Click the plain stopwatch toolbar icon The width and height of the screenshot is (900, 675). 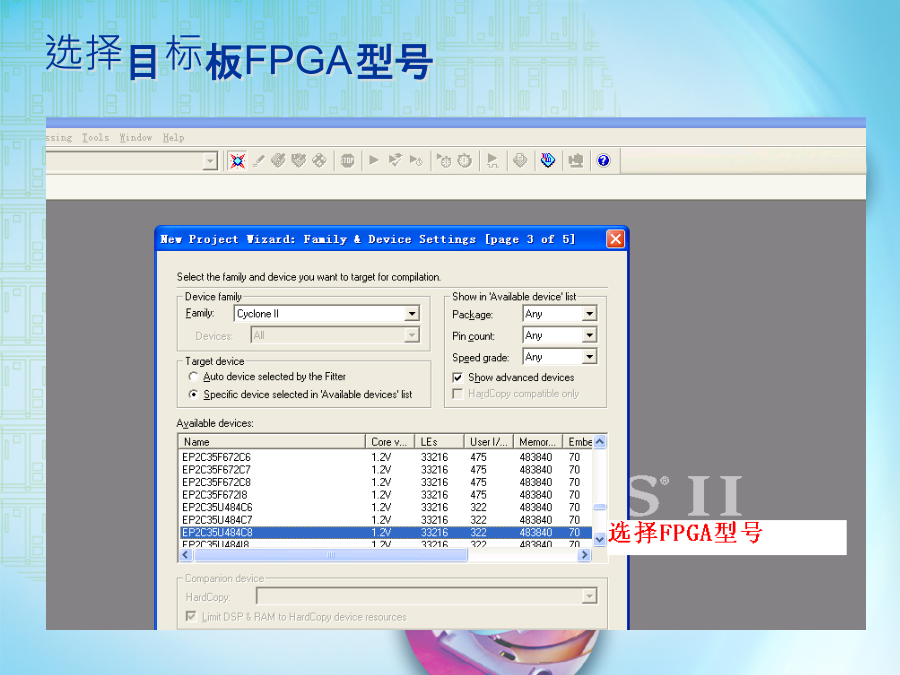coord(464,161)
